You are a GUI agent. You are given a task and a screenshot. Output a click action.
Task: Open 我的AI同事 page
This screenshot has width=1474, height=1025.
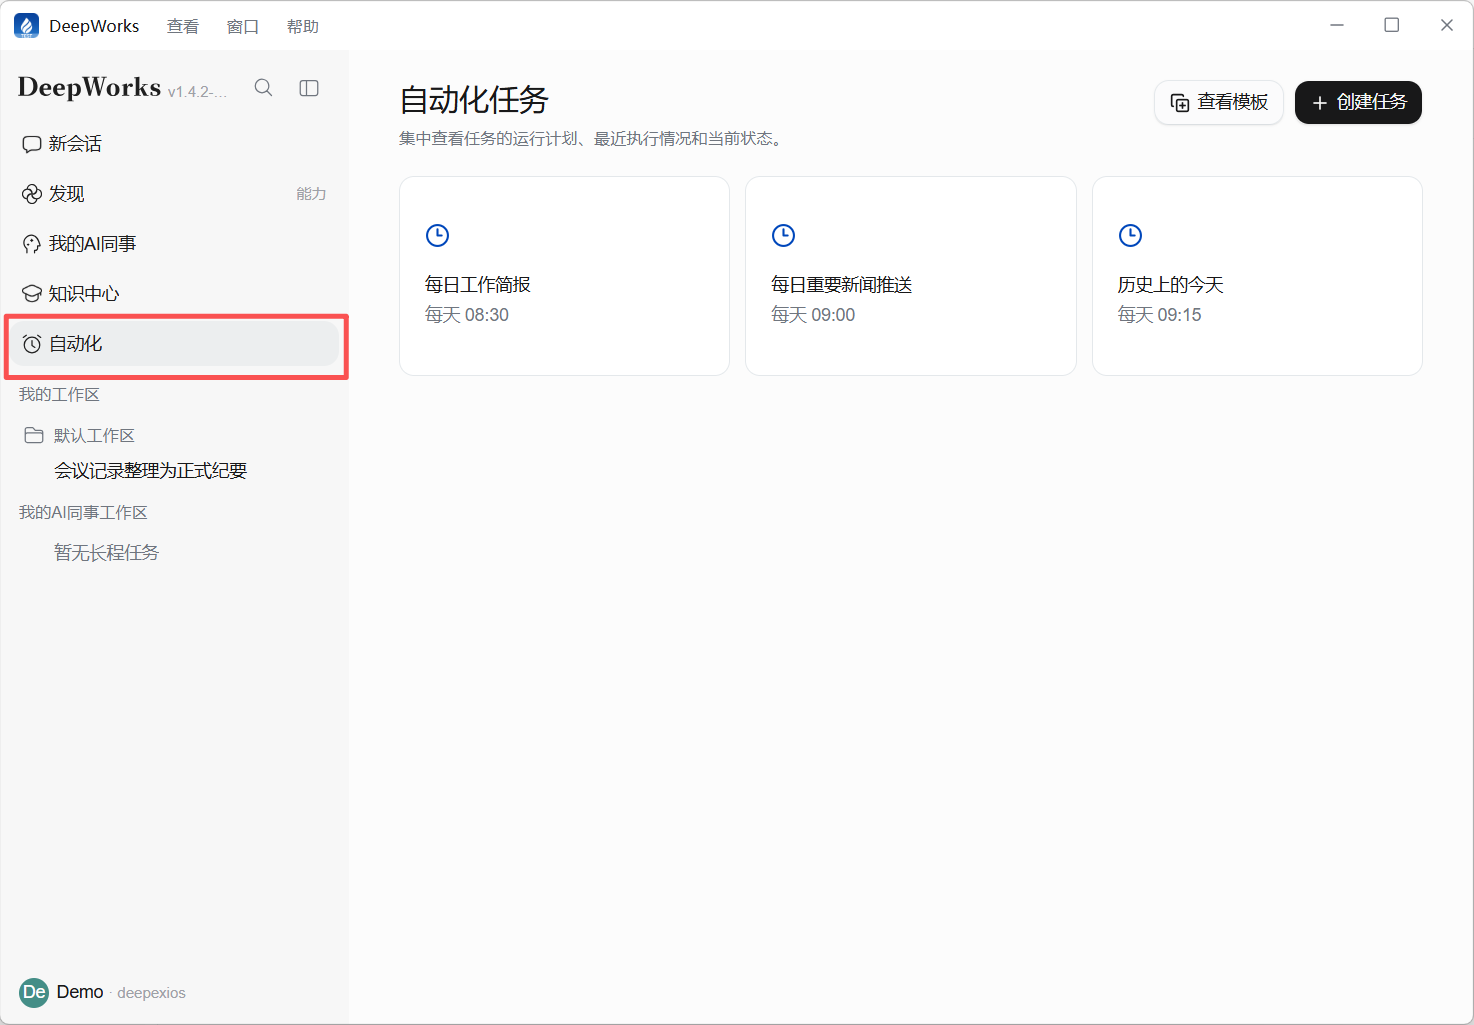click(x=175, y=244)
